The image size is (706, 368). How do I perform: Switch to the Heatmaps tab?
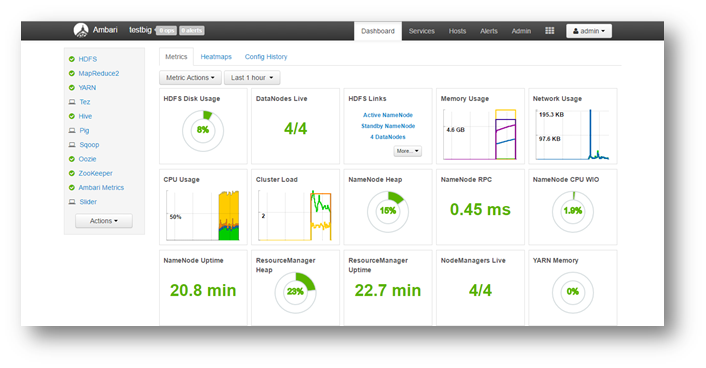216,57
